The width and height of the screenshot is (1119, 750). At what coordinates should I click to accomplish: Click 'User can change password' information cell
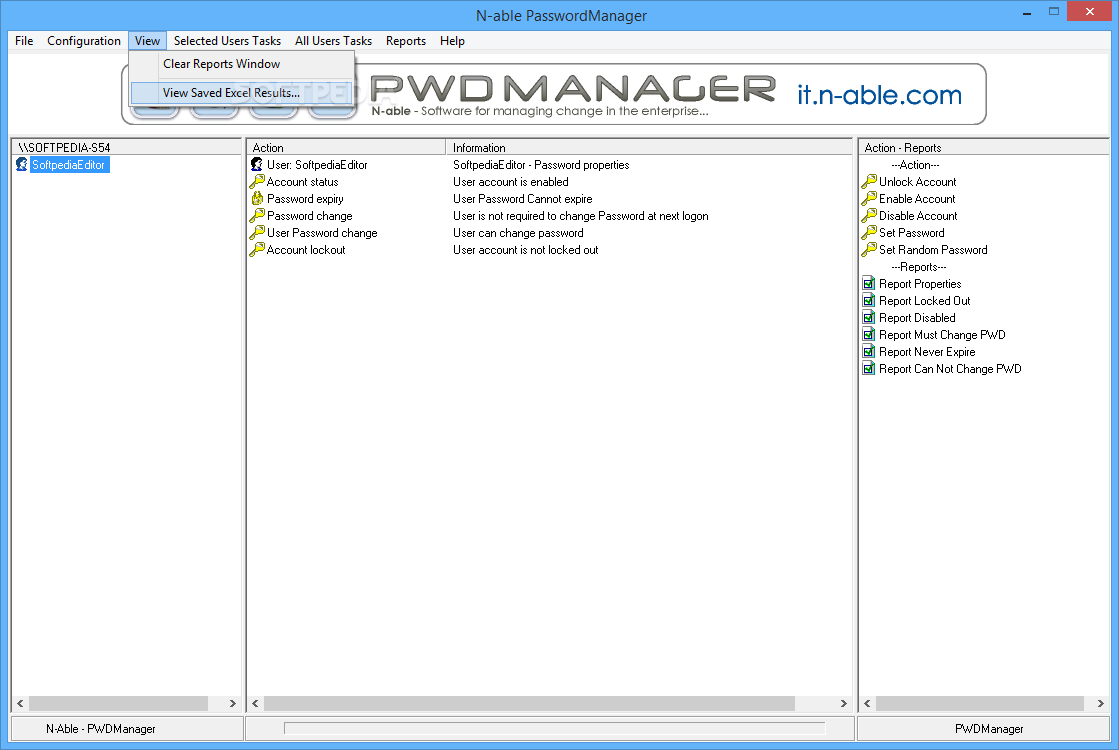click(x=518, y=233)
